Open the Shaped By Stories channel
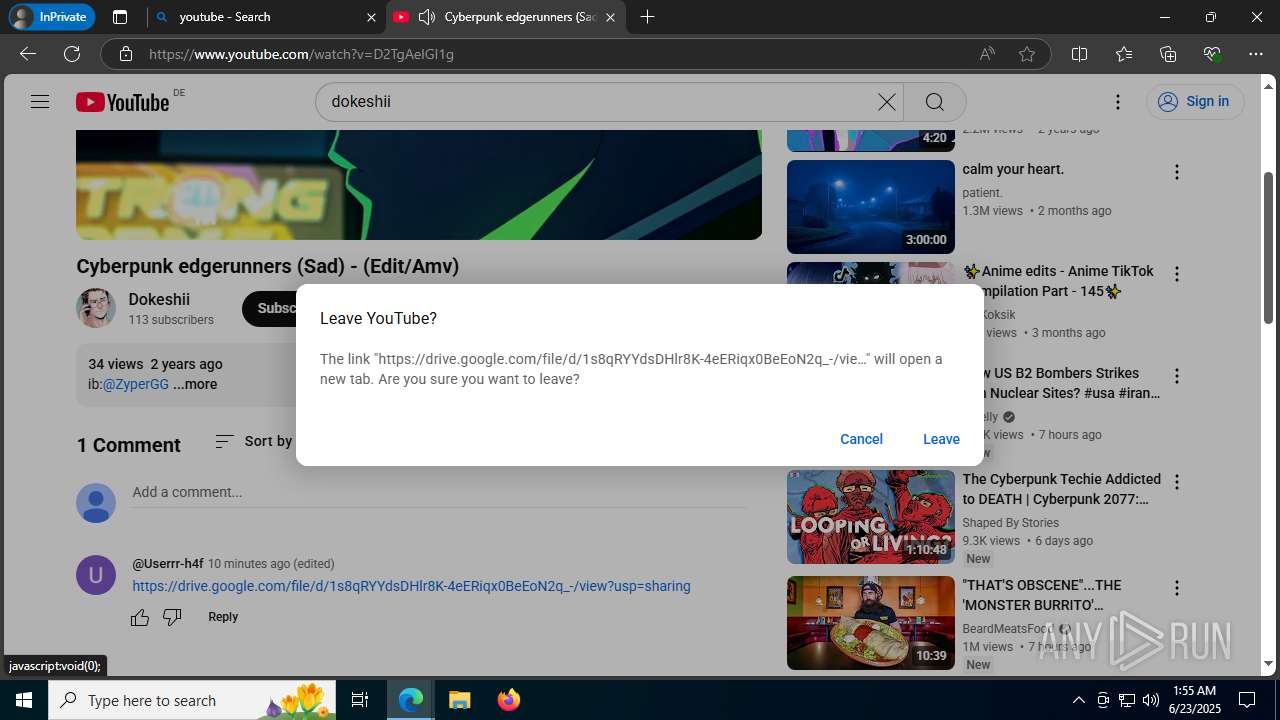Screen dimensions: 1280x720 coord(1011,522)
